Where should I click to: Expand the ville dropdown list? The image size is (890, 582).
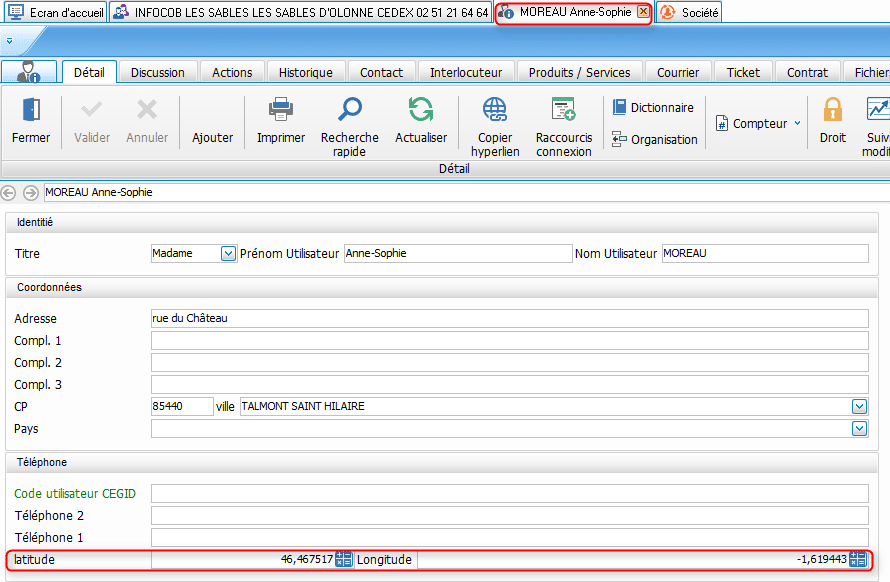coord(859,407)
